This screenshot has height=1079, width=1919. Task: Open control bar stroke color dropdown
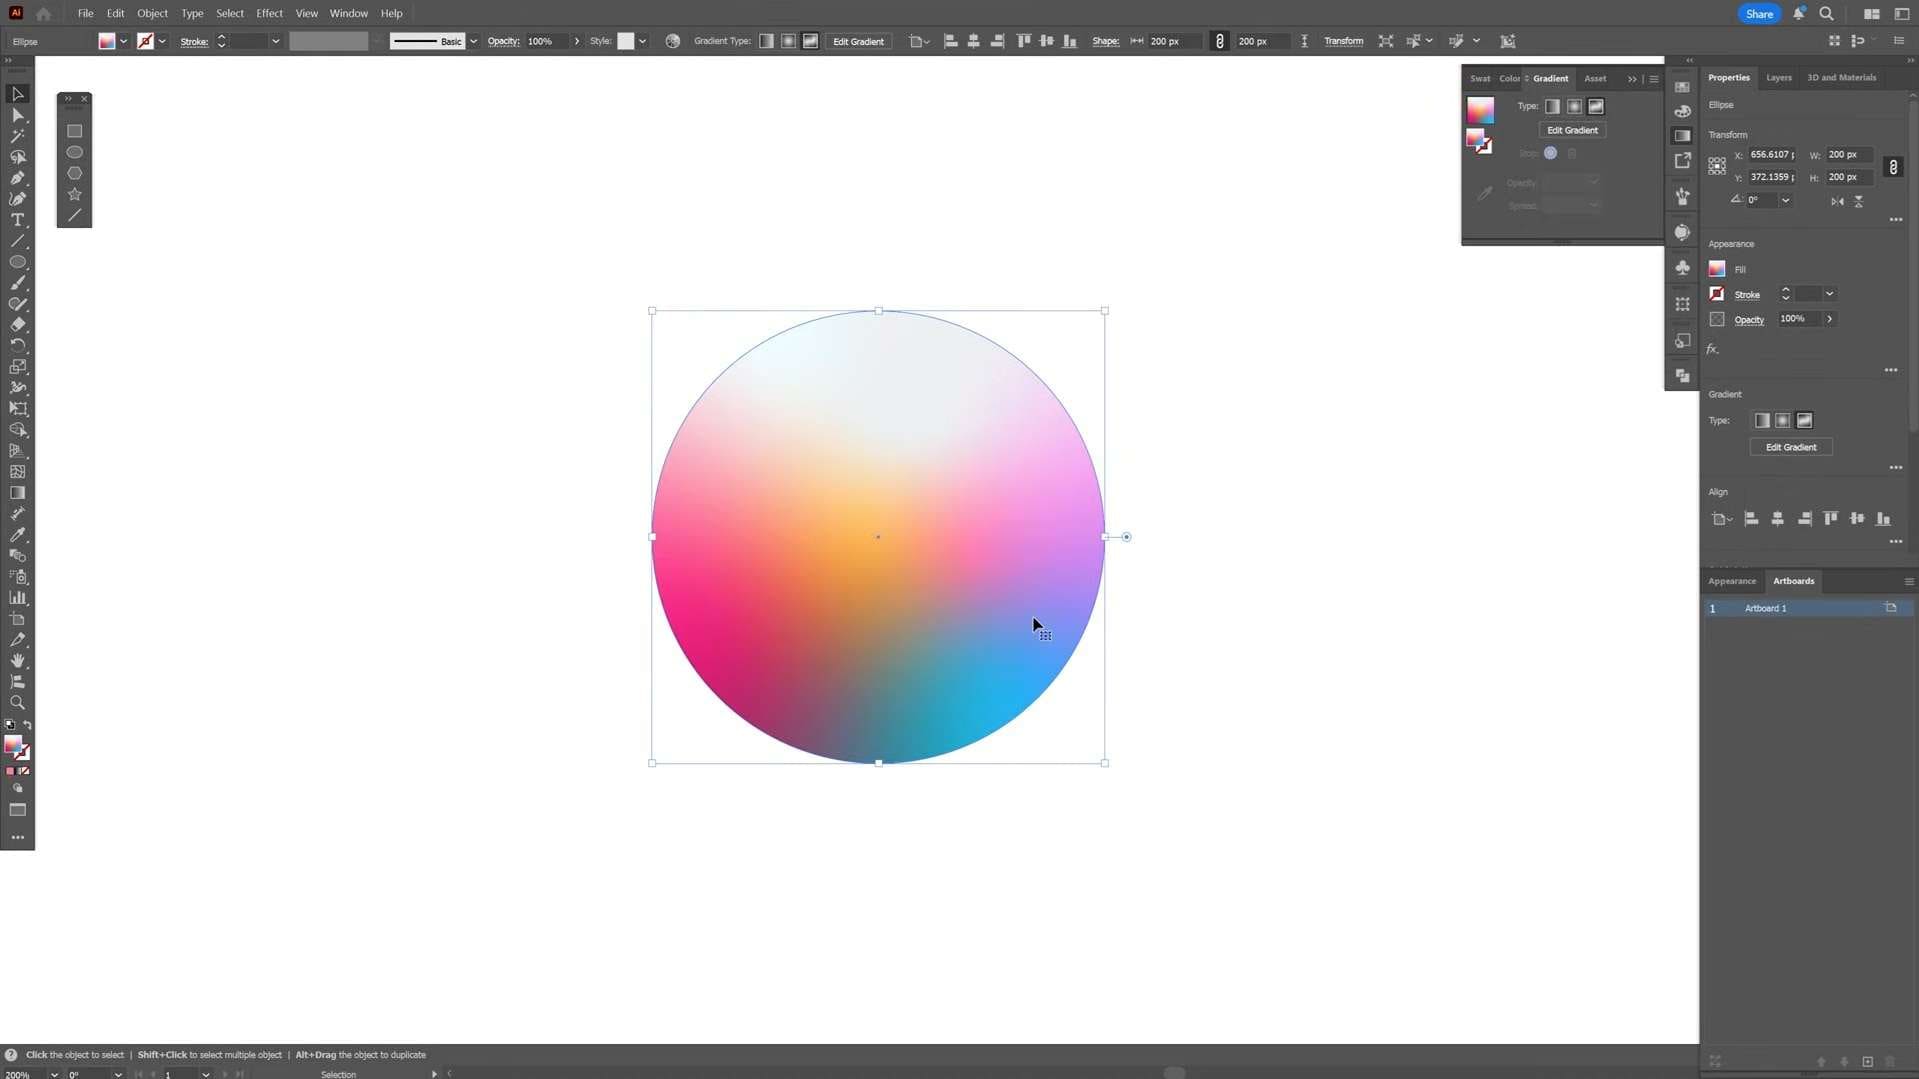point(162,41)
